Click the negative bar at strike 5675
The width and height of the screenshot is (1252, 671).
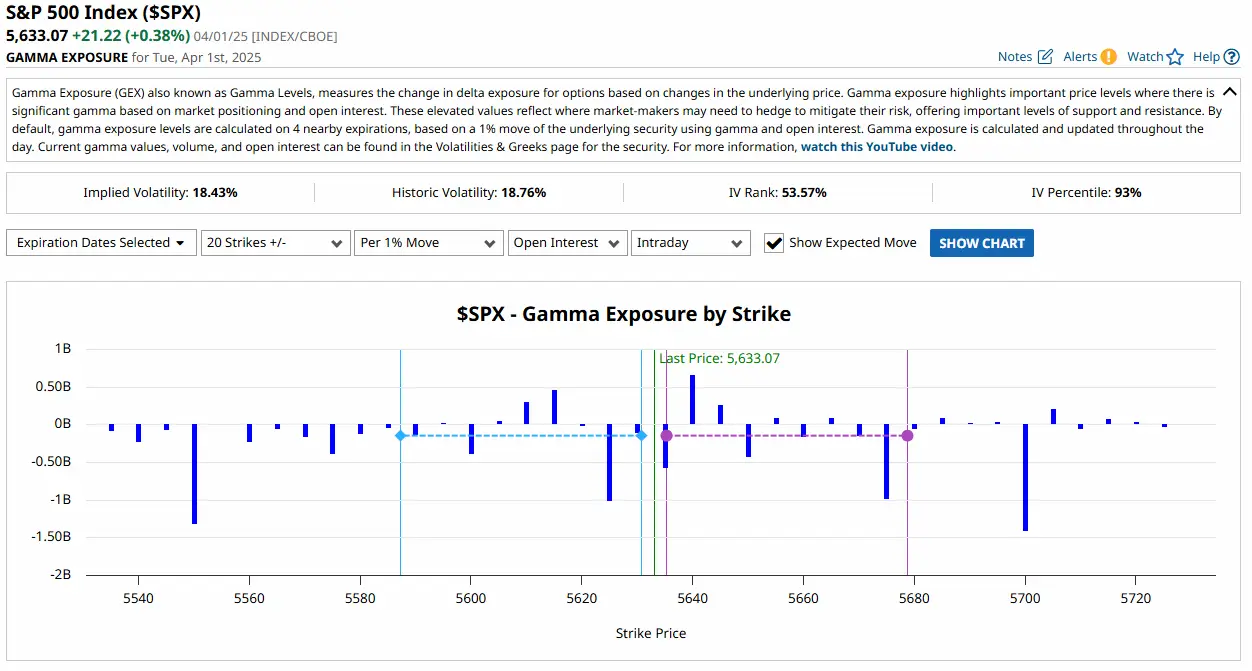coord(886,461)
